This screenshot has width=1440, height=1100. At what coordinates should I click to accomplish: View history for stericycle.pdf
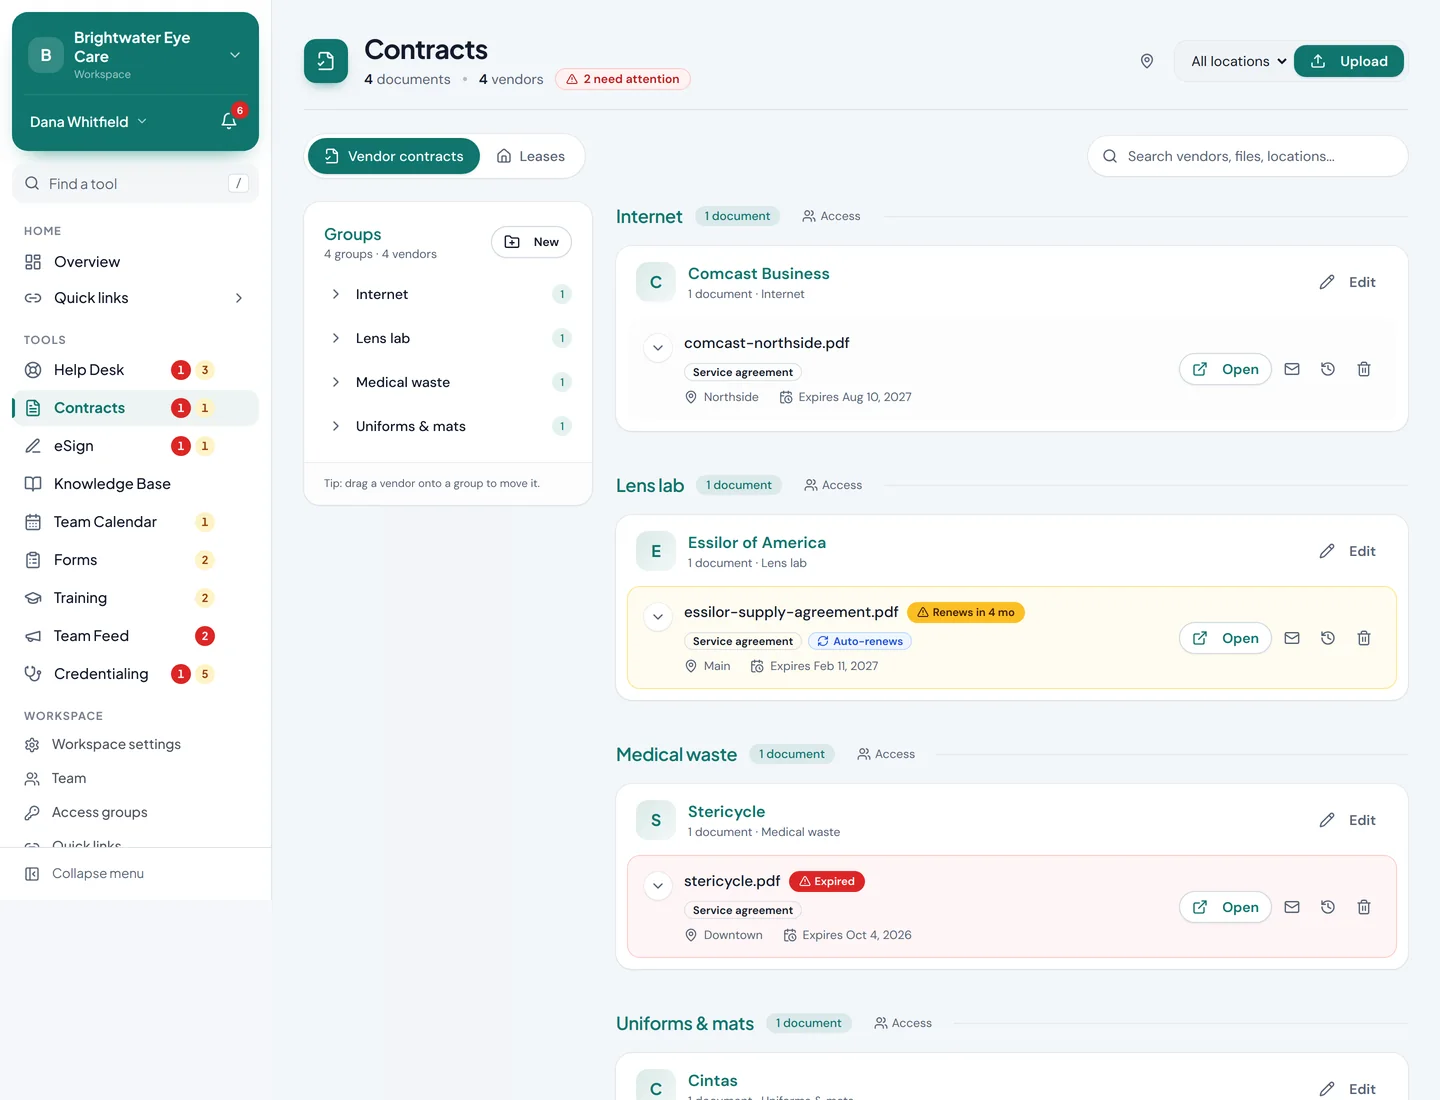(1328, 907)
